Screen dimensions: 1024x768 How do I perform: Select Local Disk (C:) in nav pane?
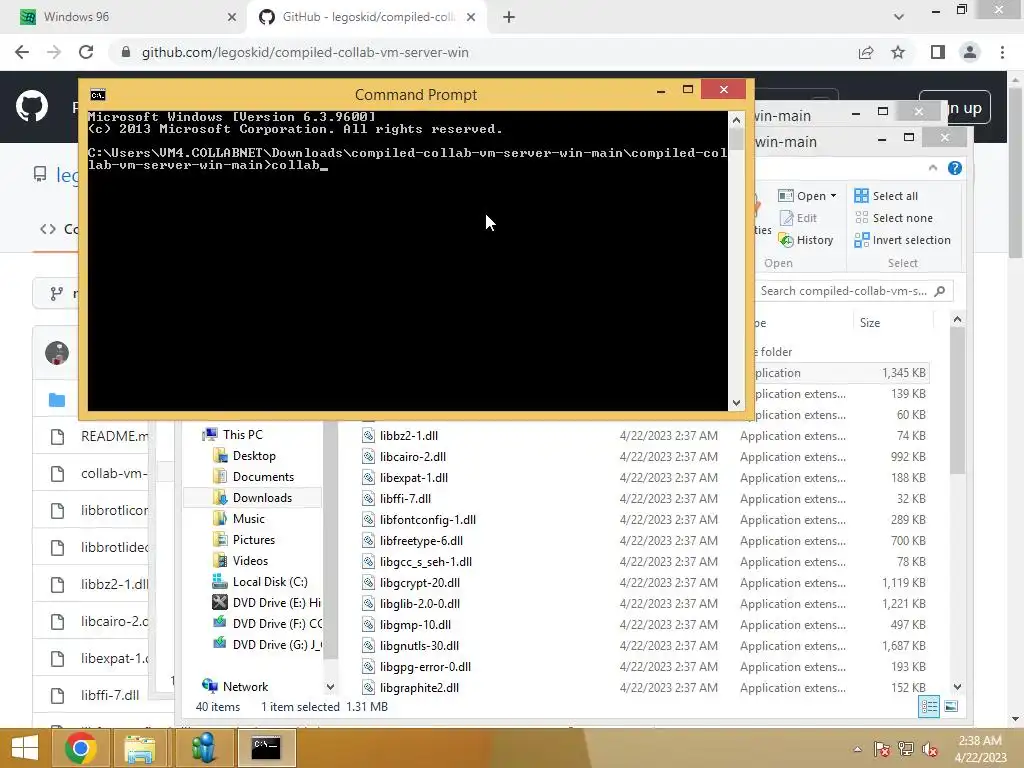[x=270, y=581]
